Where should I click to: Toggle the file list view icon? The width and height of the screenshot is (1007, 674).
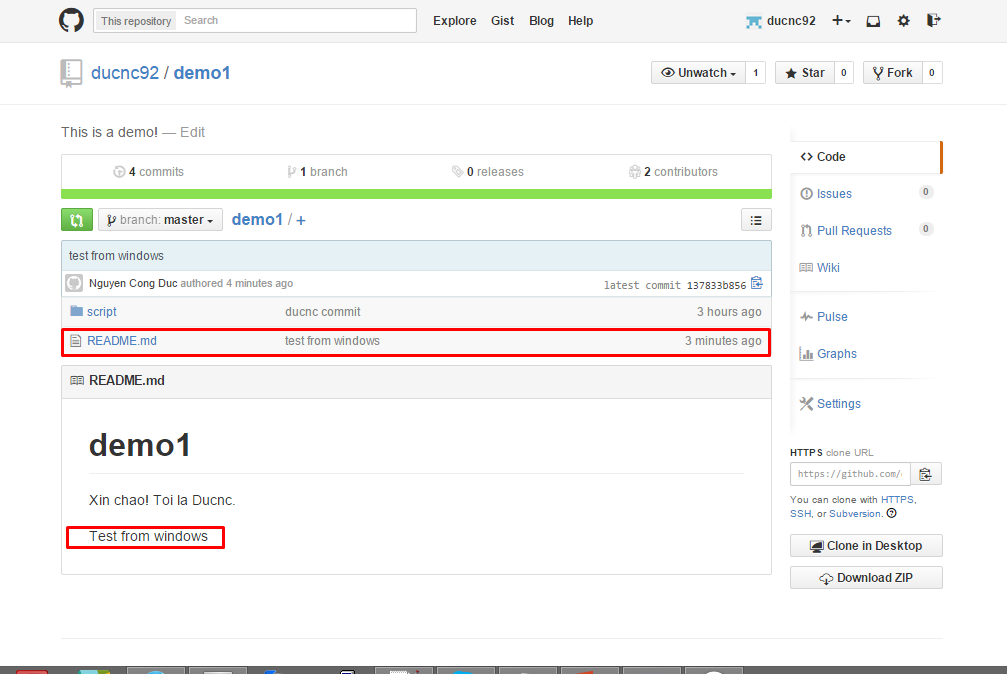[756, 220]
